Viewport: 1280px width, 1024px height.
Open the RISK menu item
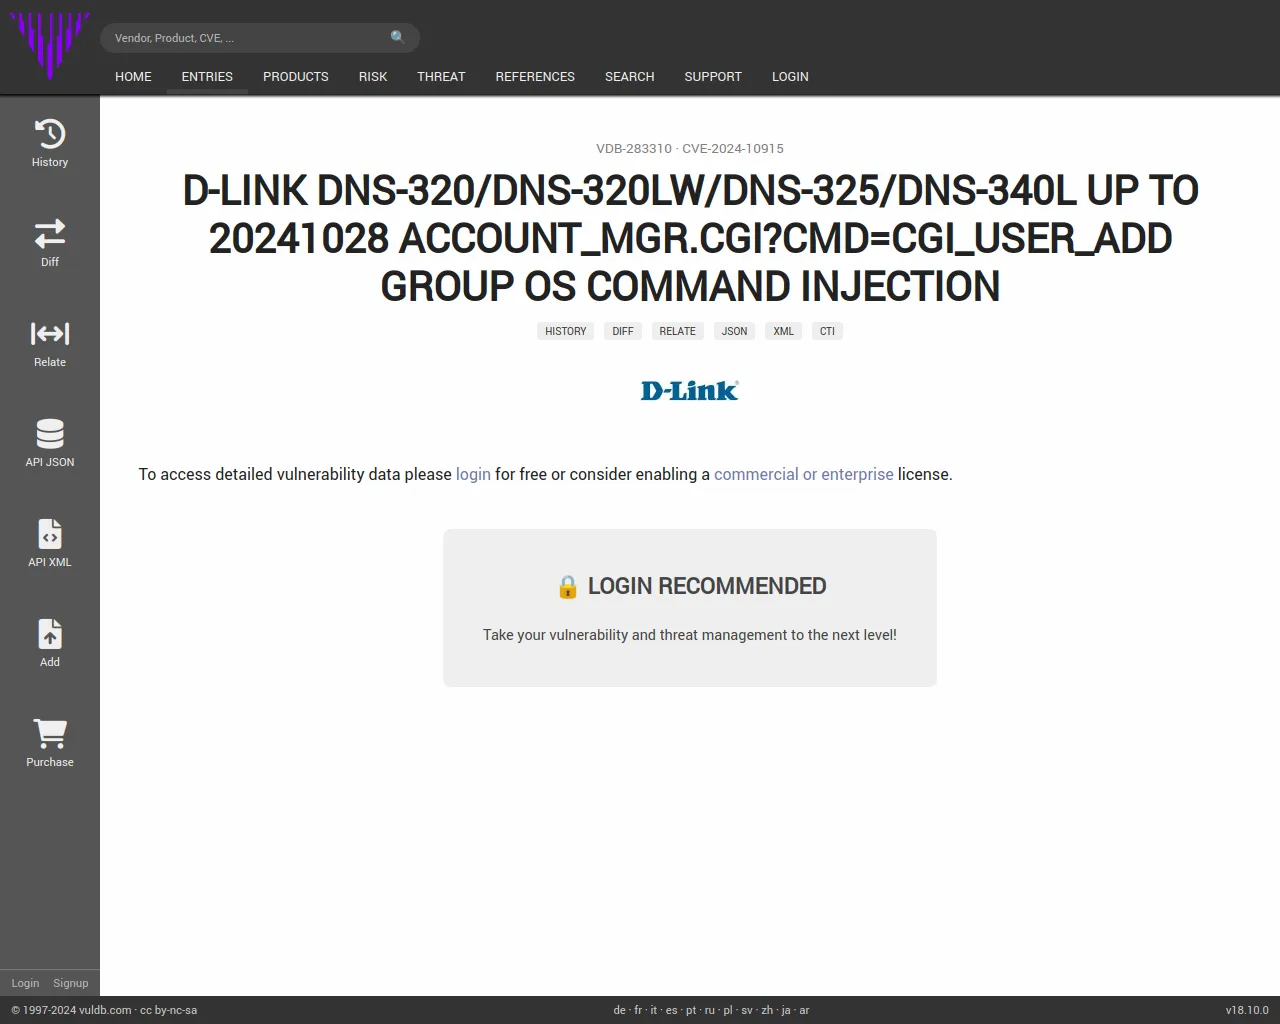(x=373, y=76)
